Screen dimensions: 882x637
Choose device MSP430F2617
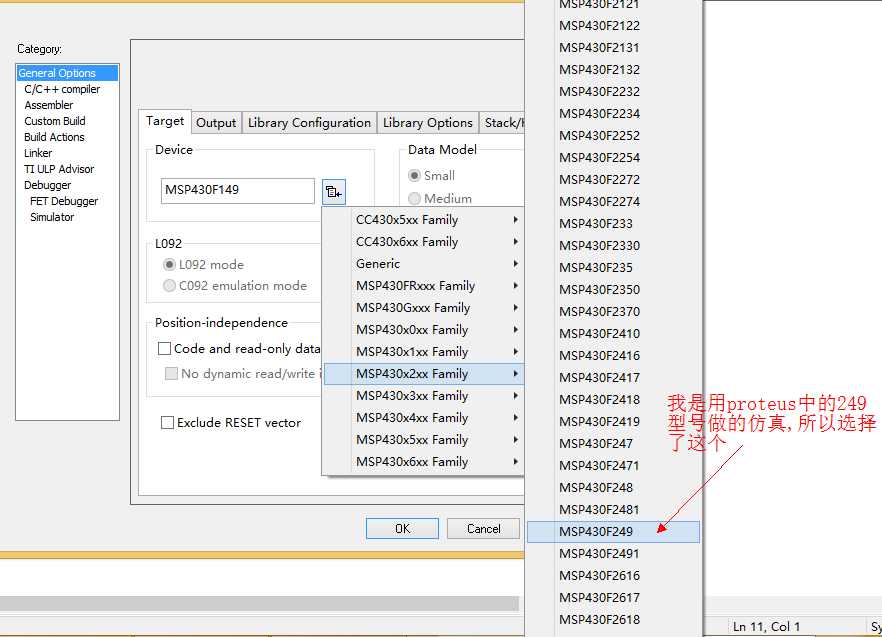click(613, 597)
